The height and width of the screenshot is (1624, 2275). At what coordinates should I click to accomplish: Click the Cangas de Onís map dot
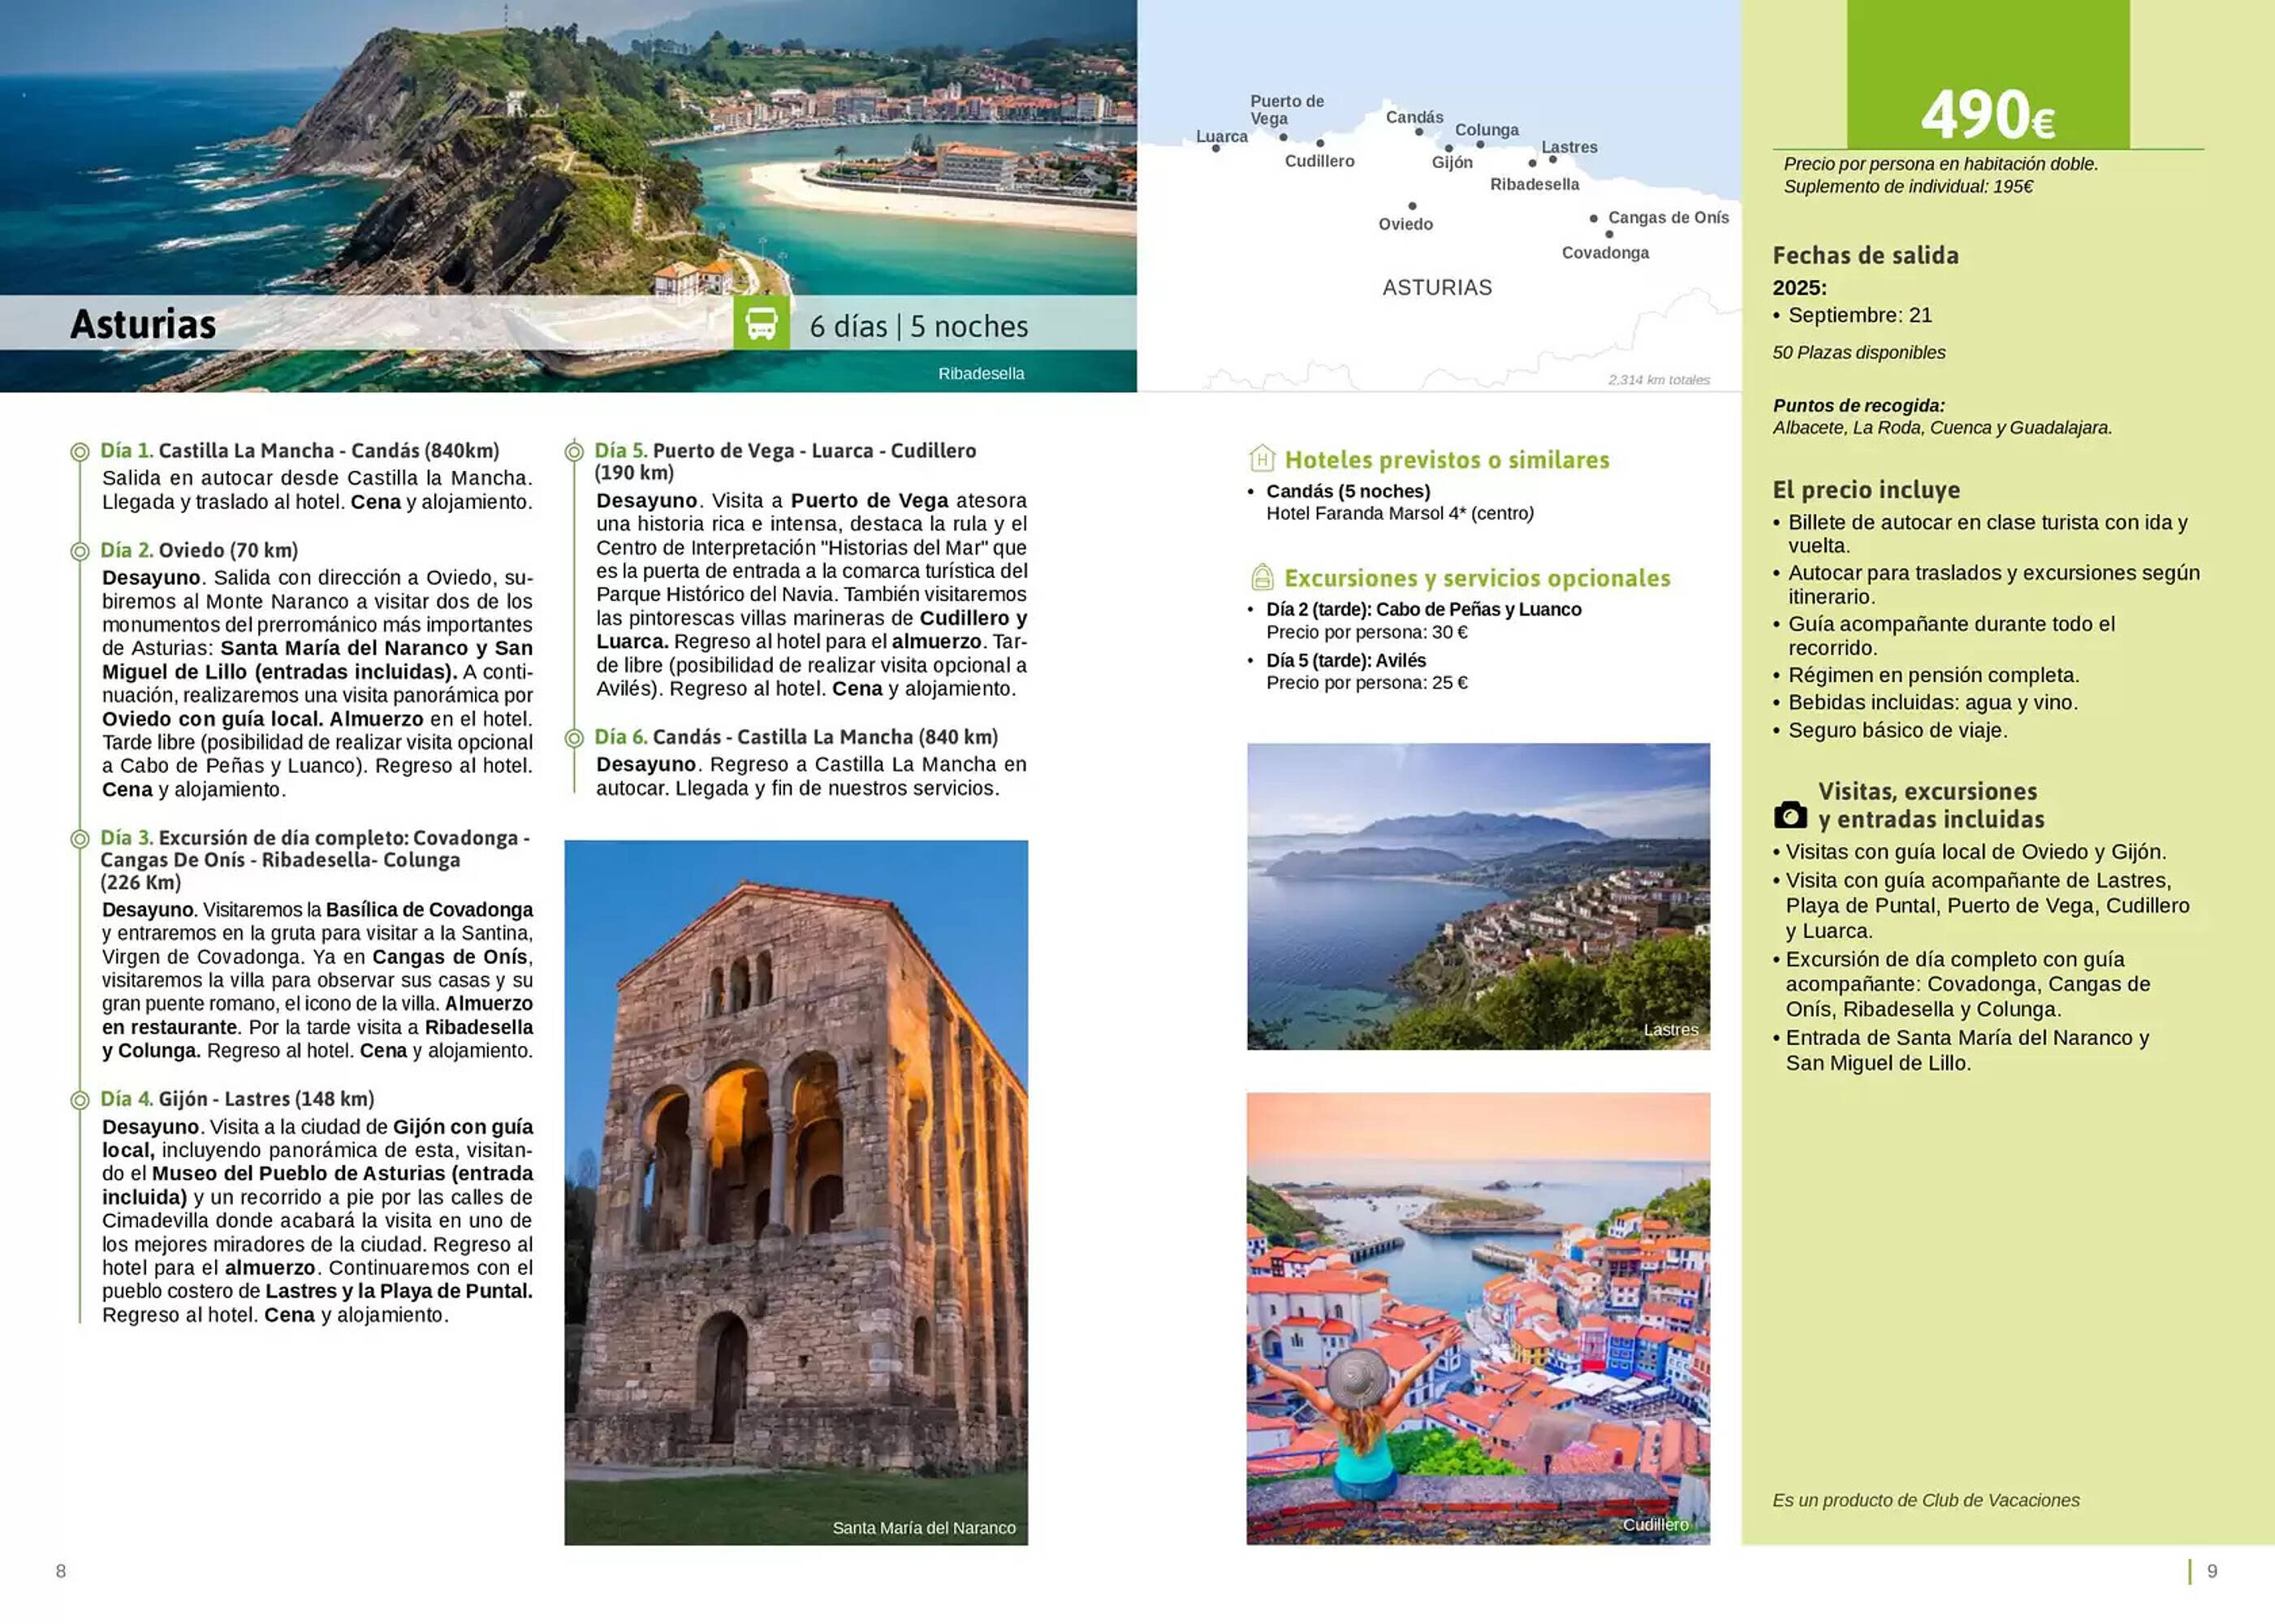(1593, 218)
